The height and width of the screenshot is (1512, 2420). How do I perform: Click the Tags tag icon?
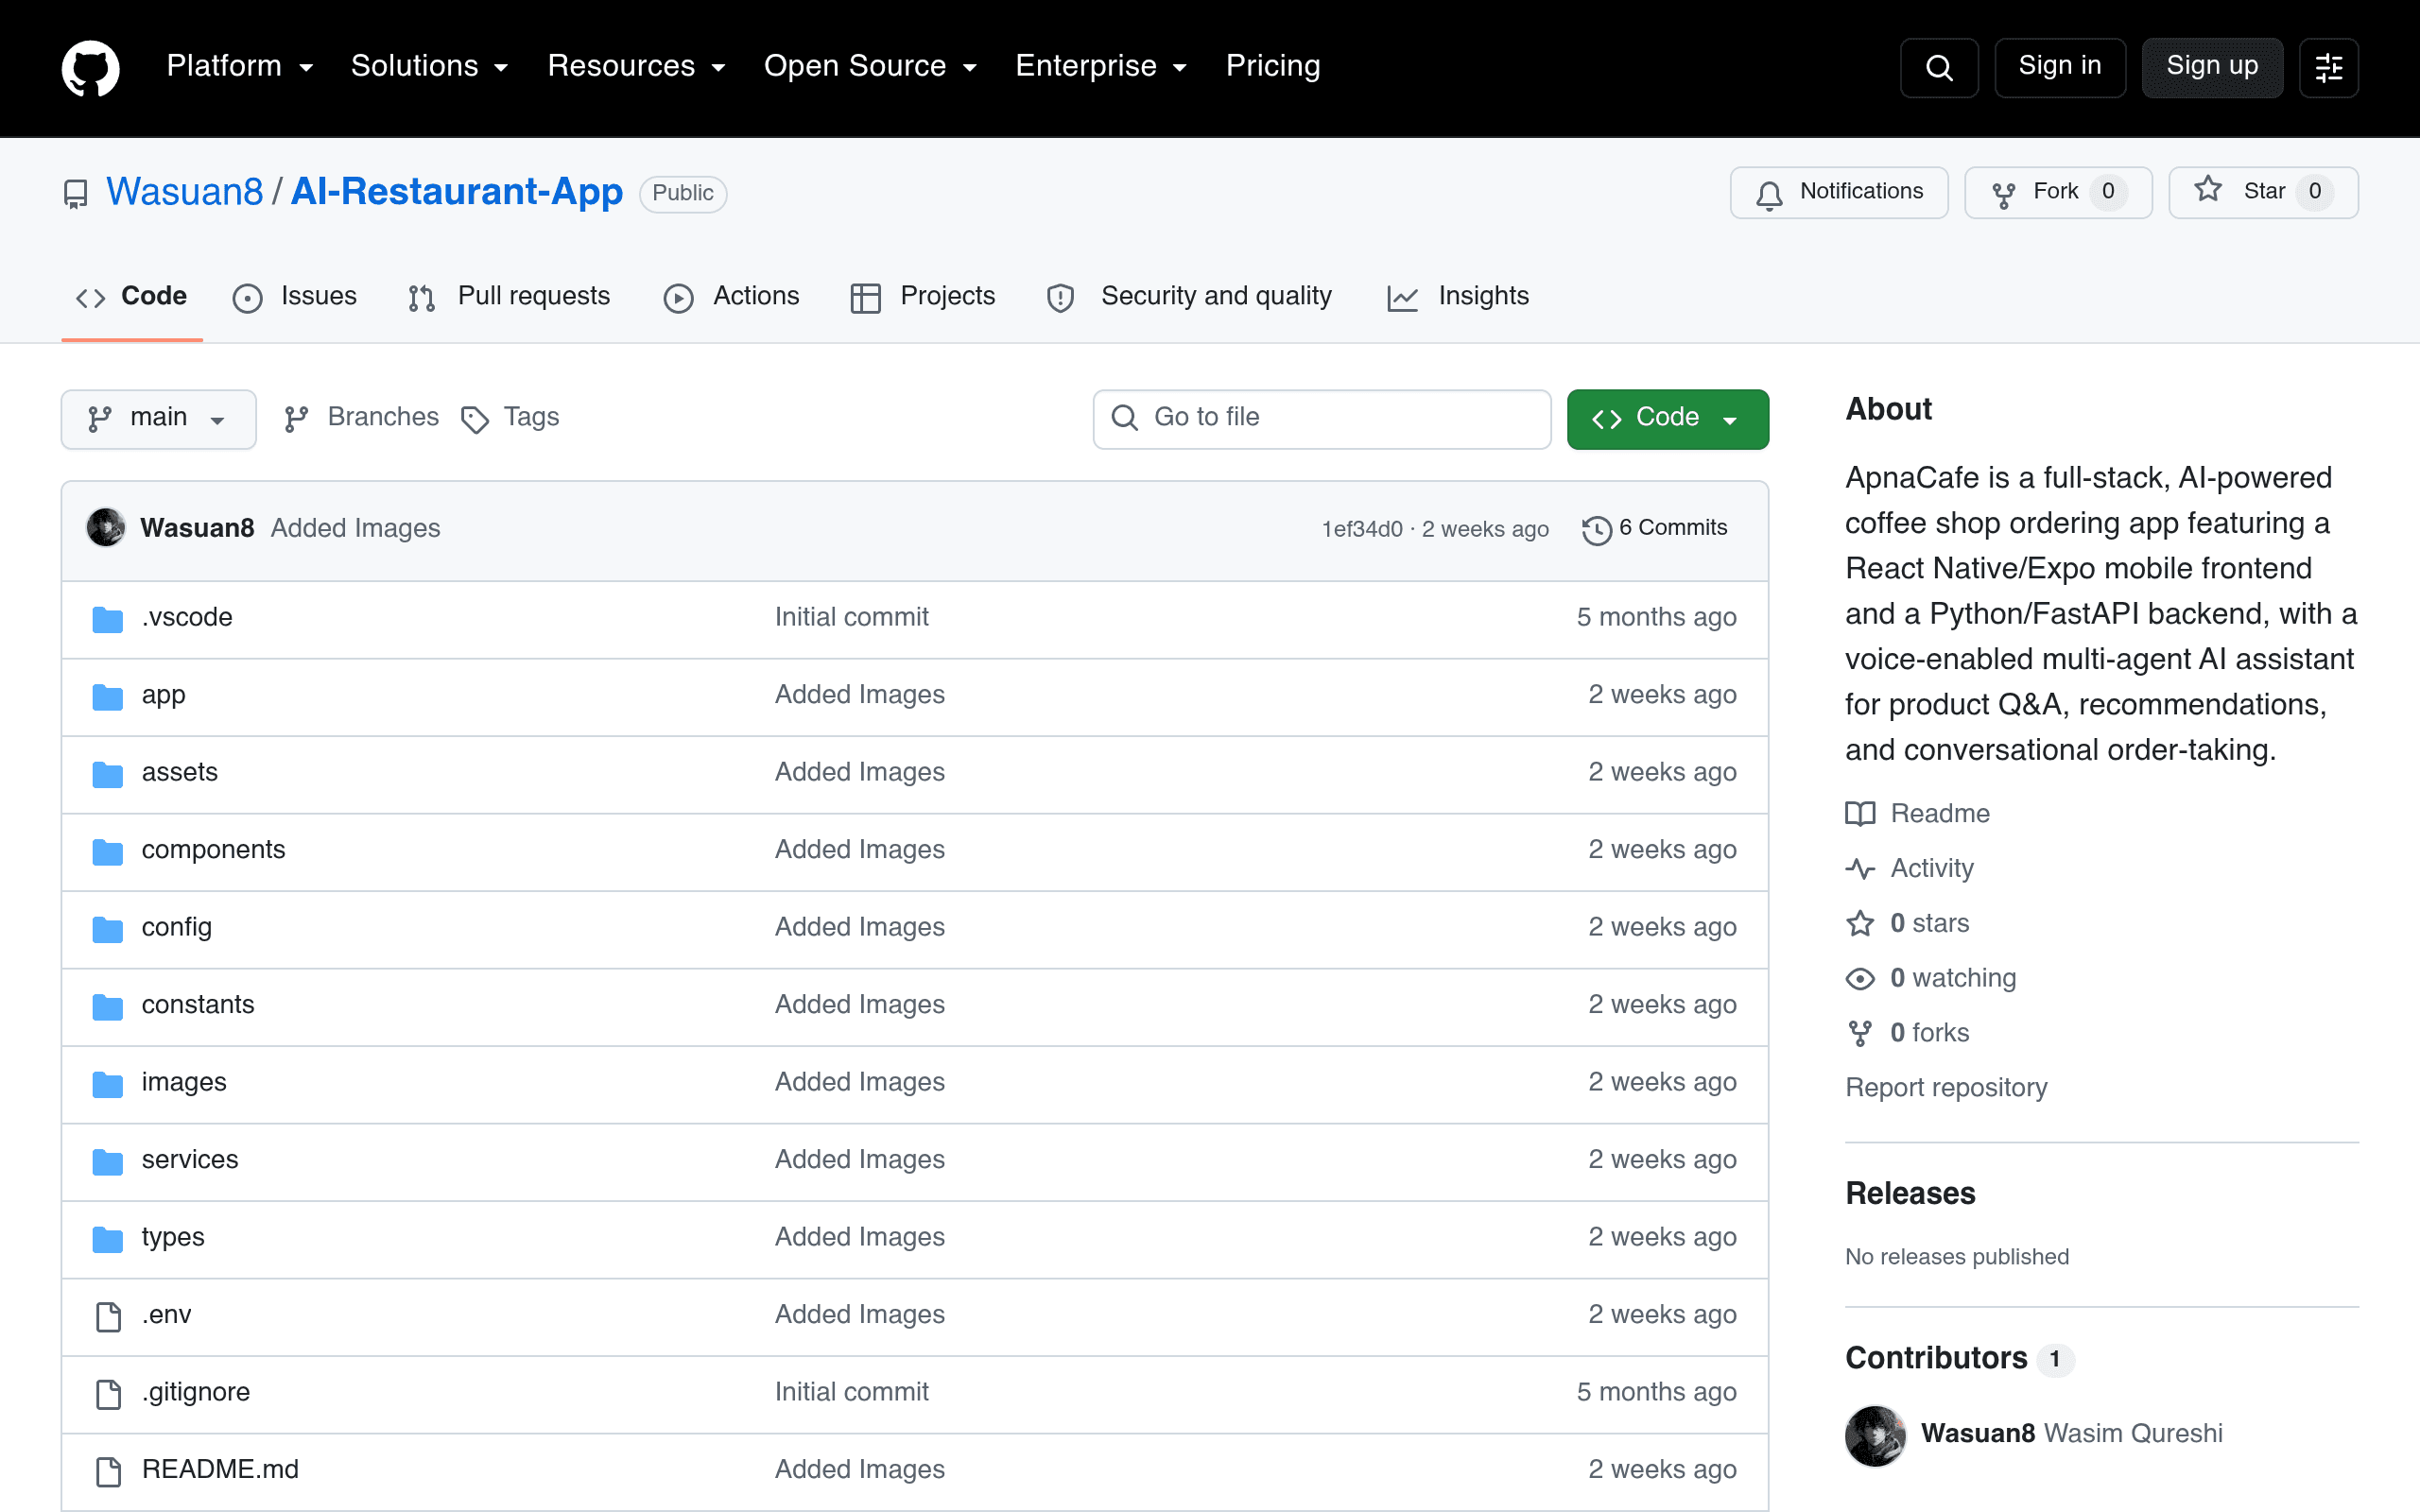click(475, 419)
